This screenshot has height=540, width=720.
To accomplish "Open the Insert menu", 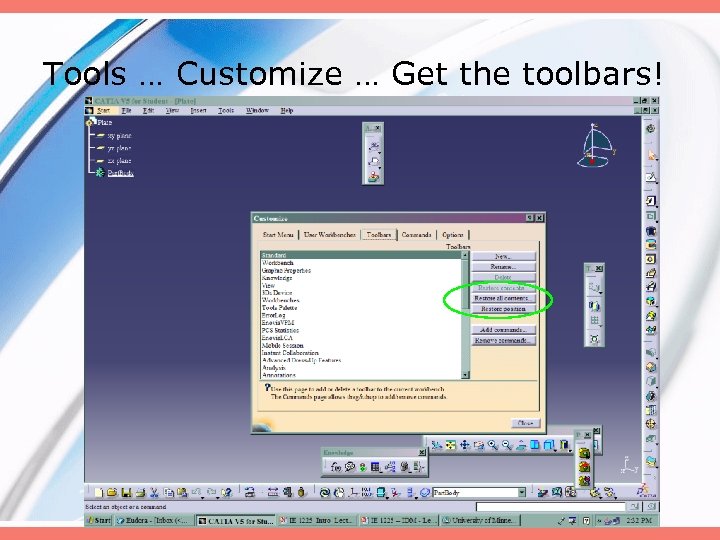I will pyautogui.click(x=198, y=111).
